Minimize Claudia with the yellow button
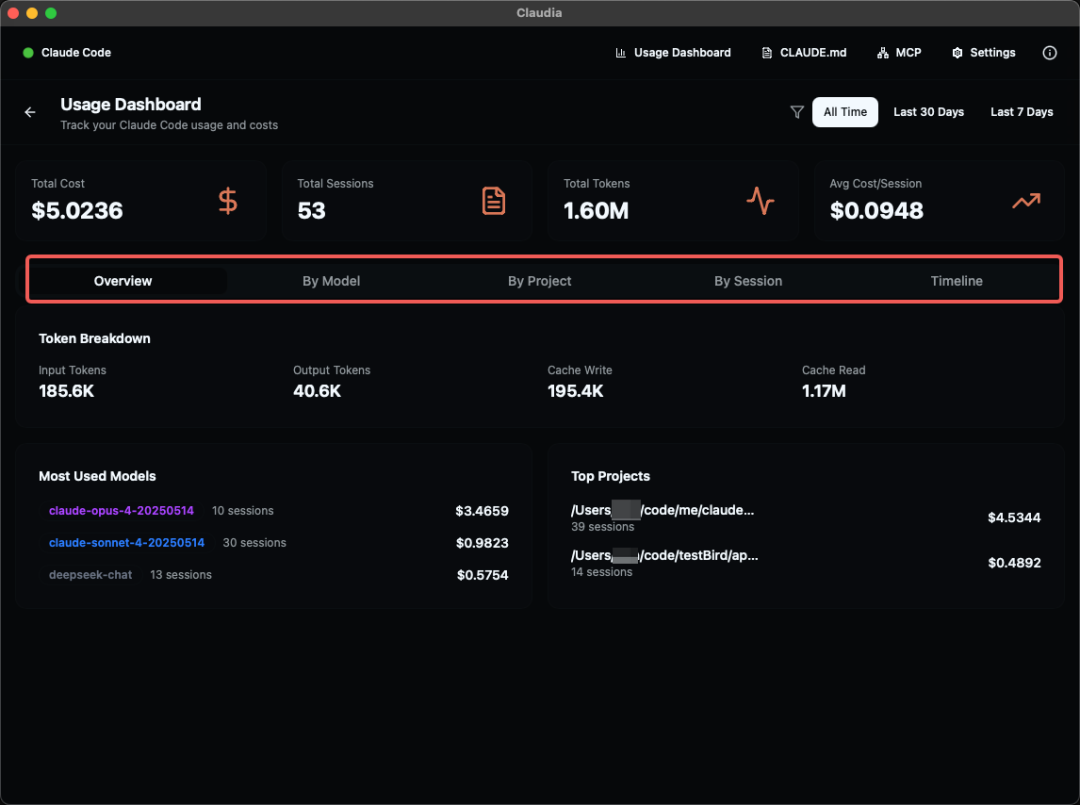 coord(32,13)
